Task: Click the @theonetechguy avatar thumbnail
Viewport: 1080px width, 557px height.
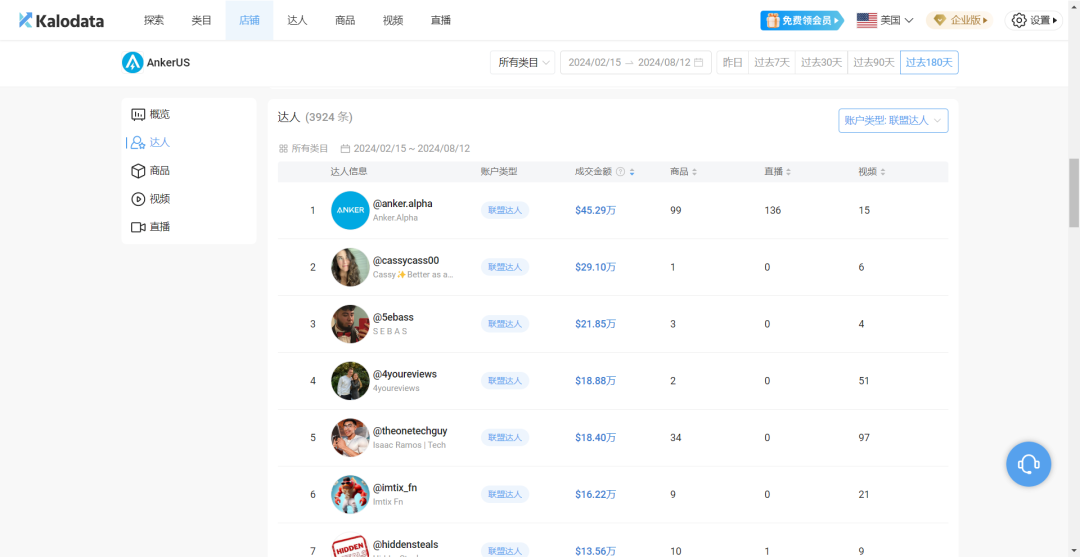Action: click(350, 437)
